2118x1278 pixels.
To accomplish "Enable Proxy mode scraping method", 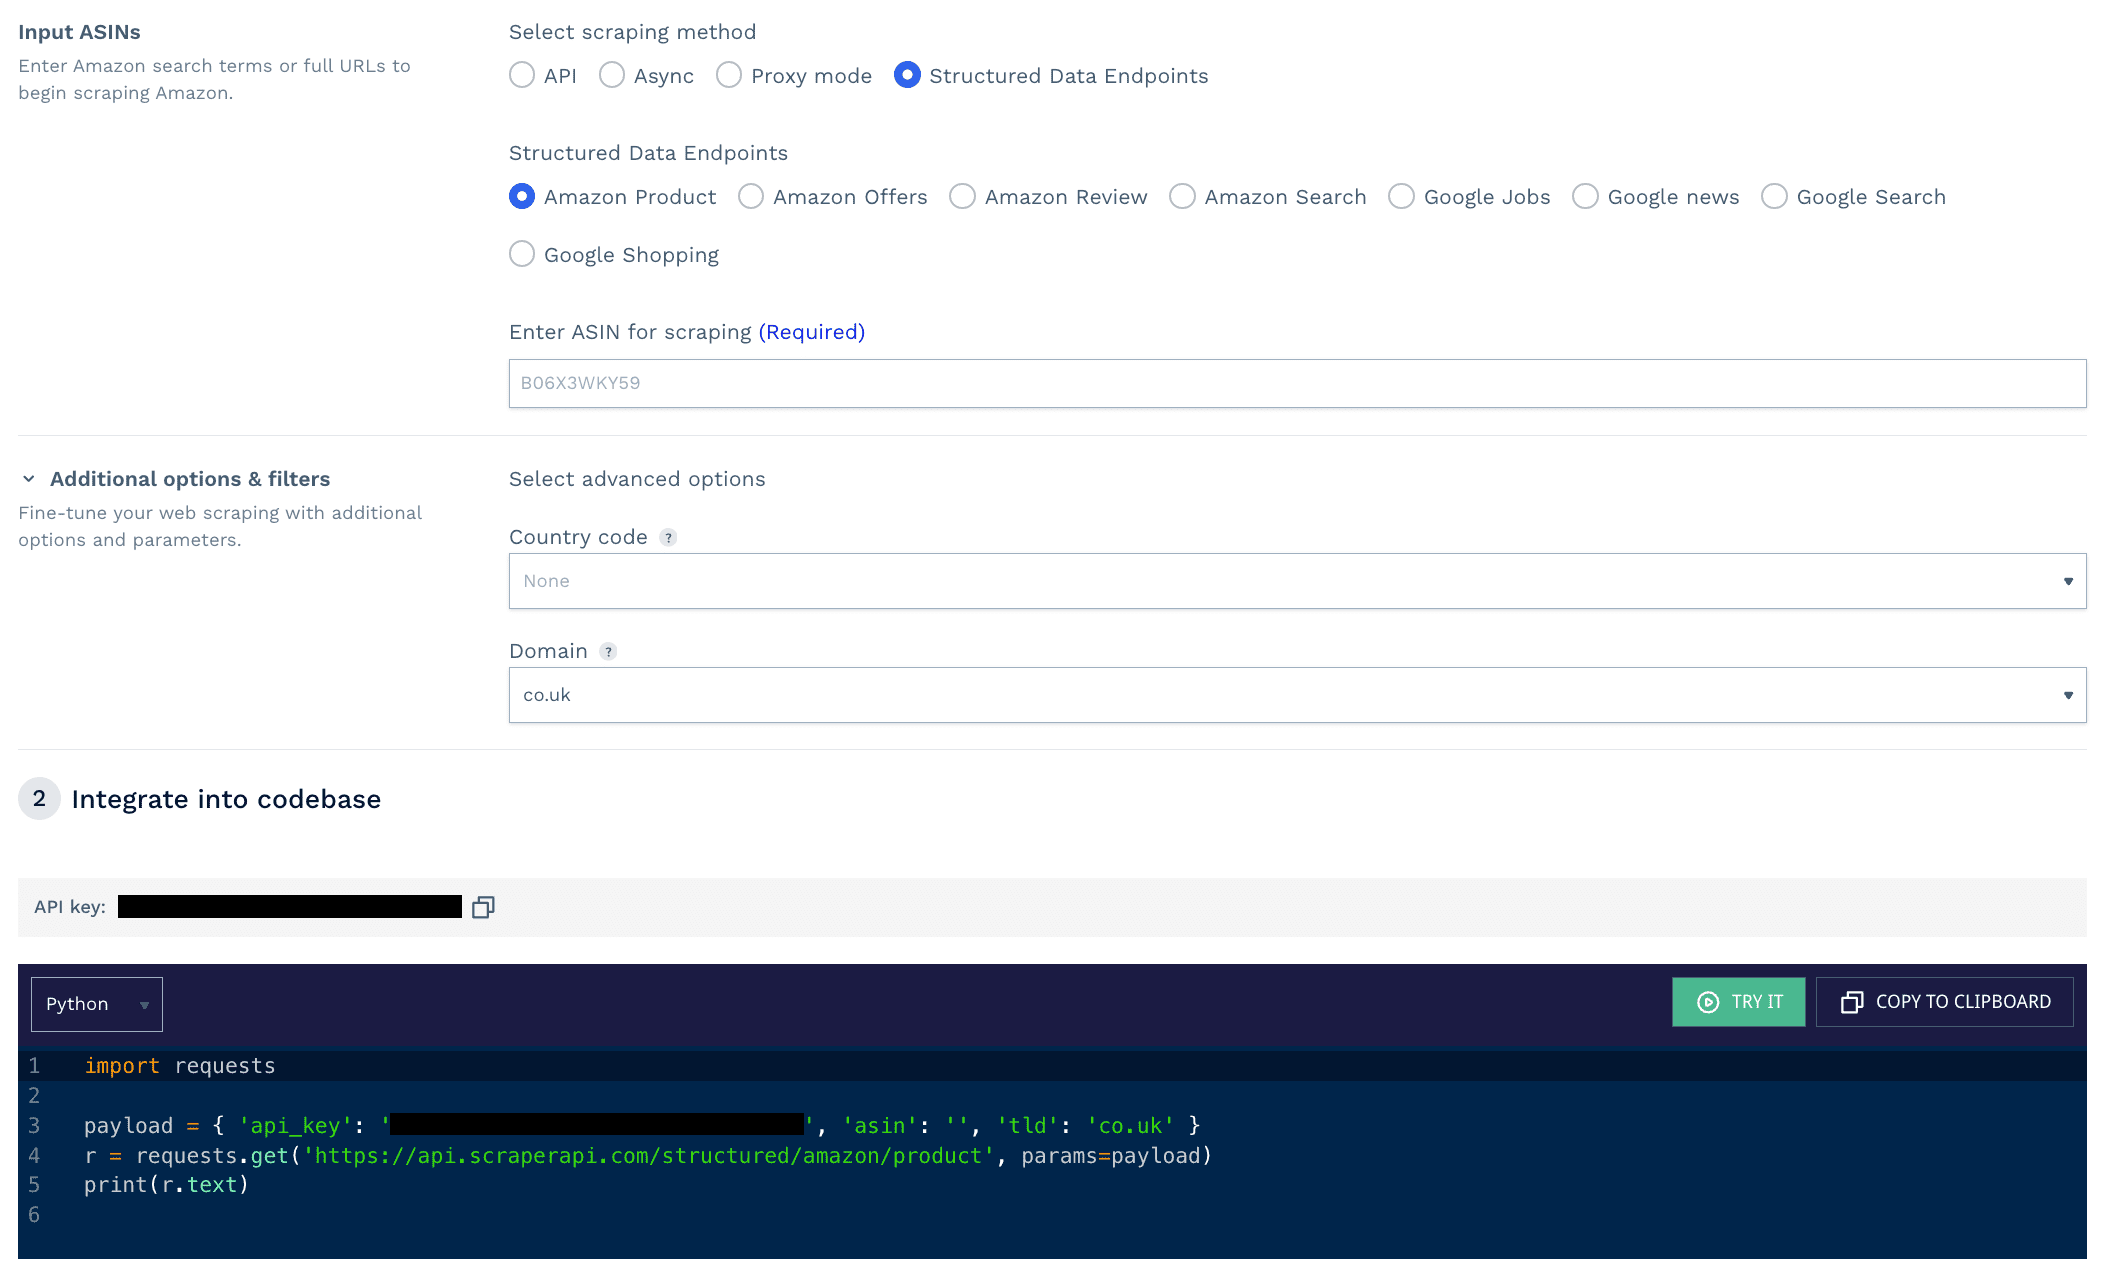I will (x=729, y=75).
